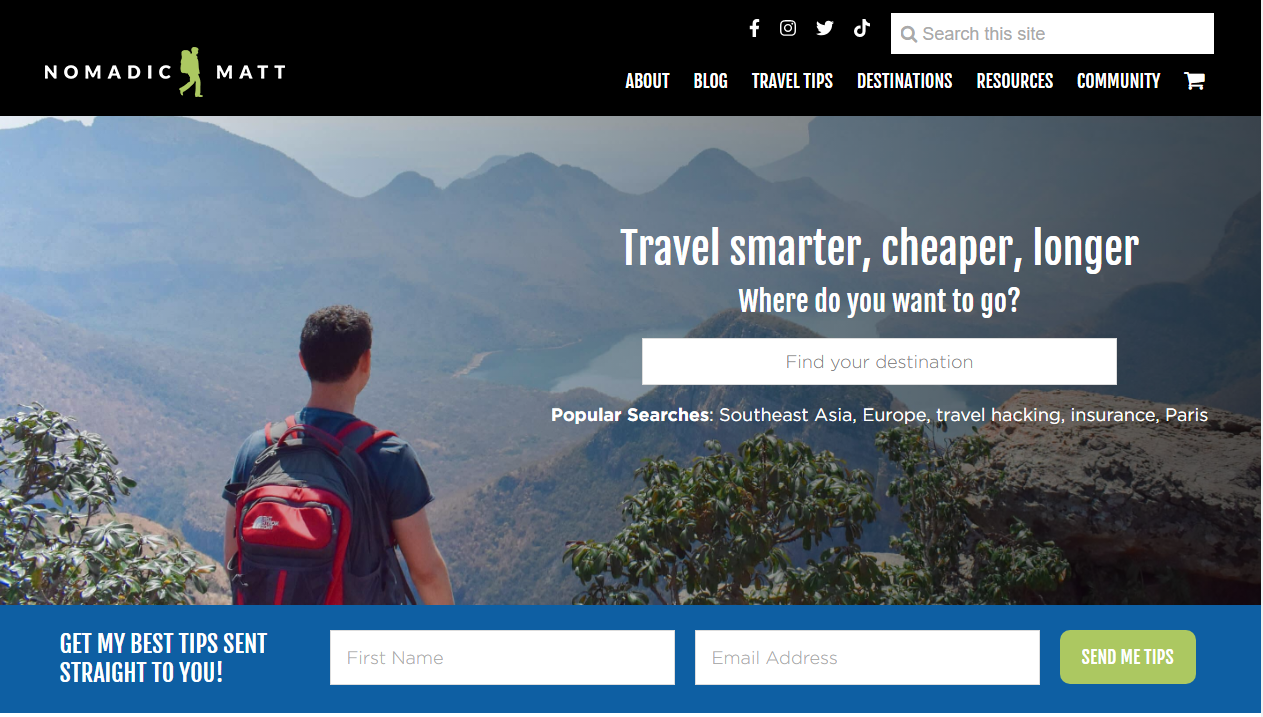Click the Send Me Tips button
Viewport: 1263px width, 717px height.
click(x=1127, y=657)
